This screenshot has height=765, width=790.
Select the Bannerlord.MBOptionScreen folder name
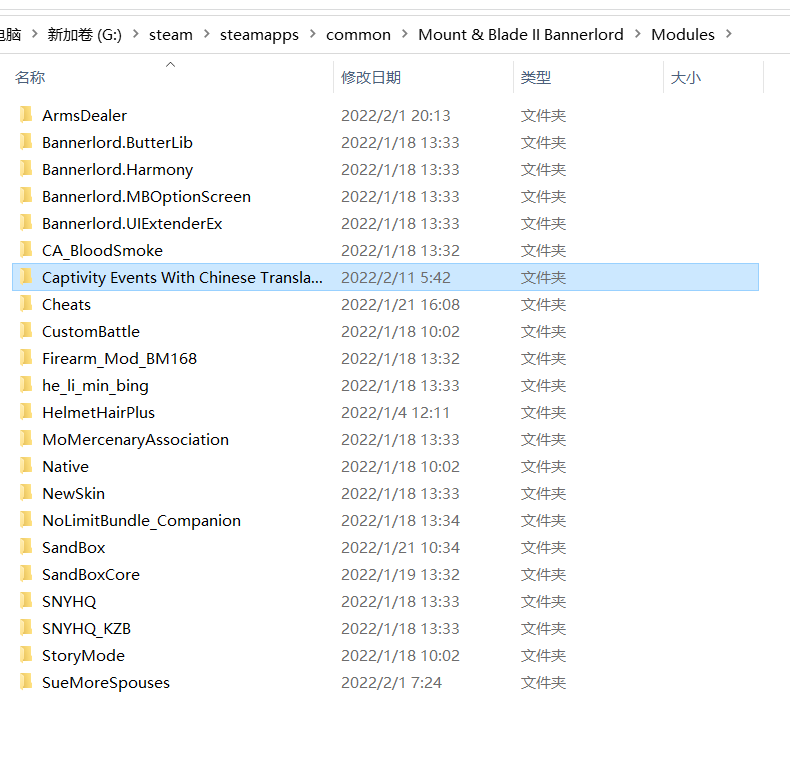tap(146, 197)
